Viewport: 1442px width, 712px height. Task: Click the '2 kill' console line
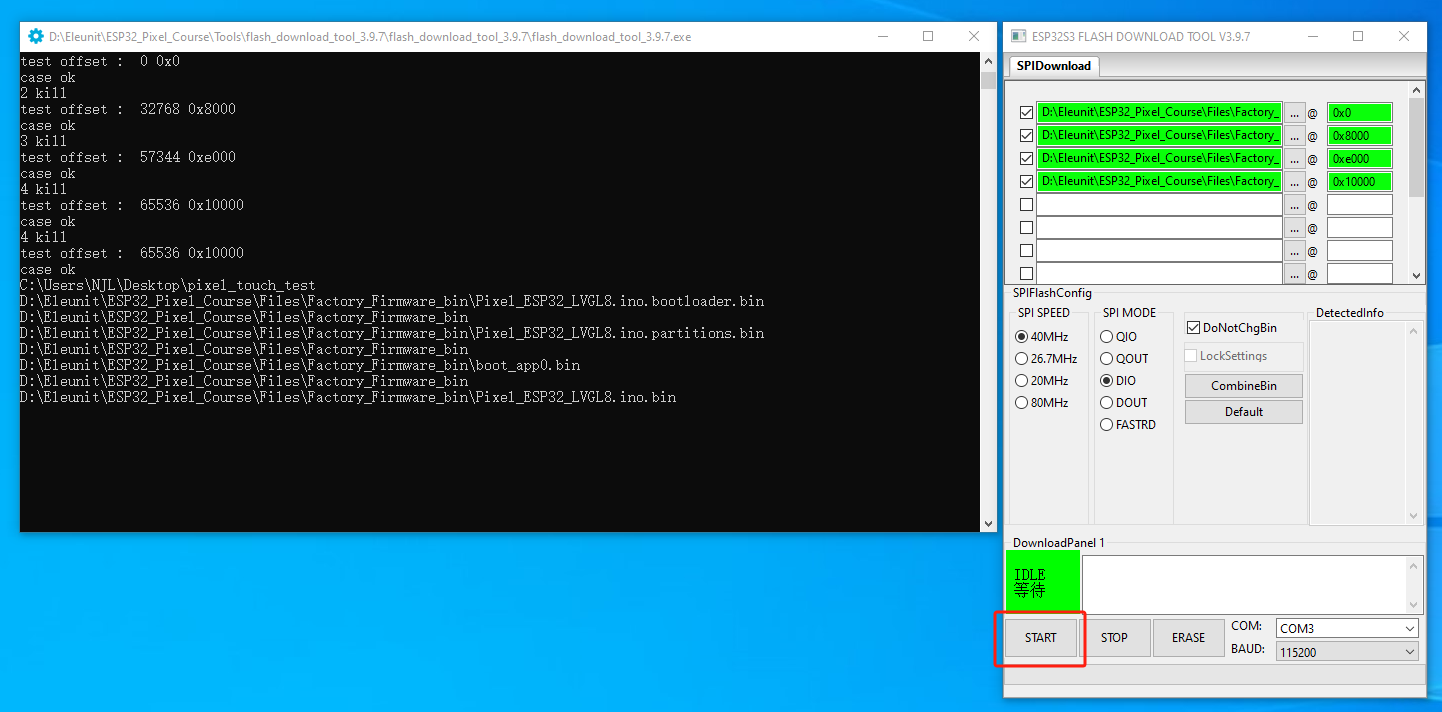(x=43, y=93)
